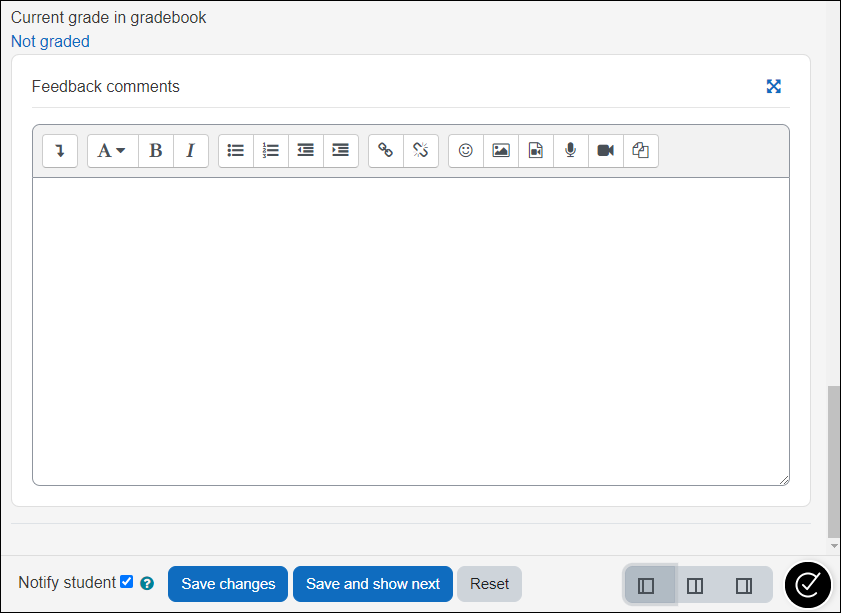The width and height of the screenshot is (841, 613).
Task: Insert an emoji into feedback comments
Action: click(x=465, y=150)
